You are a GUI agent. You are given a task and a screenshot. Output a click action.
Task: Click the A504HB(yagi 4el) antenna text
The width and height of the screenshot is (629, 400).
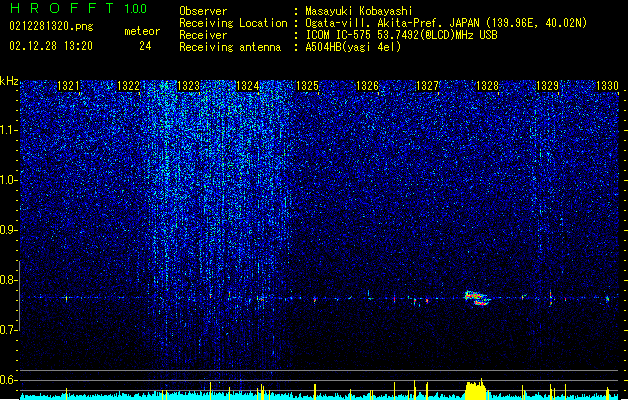(353, 47)
